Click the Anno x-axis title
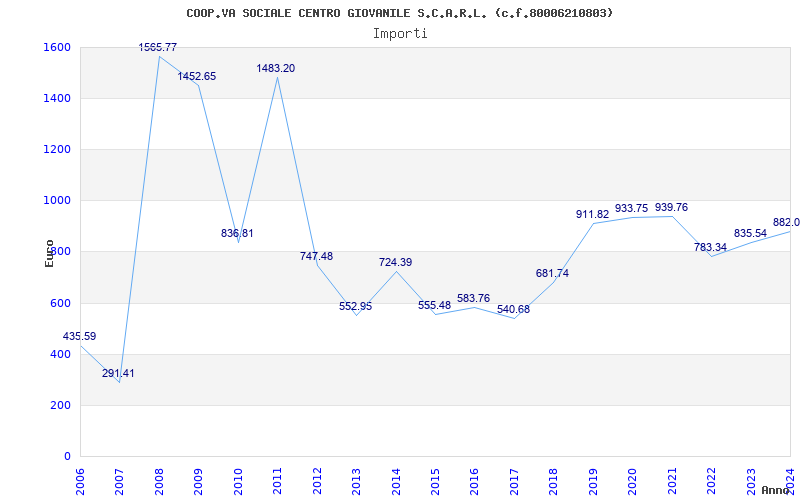This screenshot has height=500, width=800. (778, 490)
